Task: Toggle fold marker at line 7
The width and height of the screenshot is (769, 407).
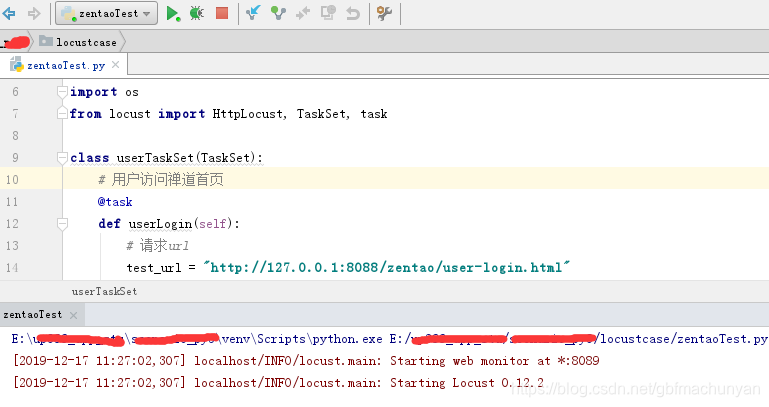Action: 62,114
